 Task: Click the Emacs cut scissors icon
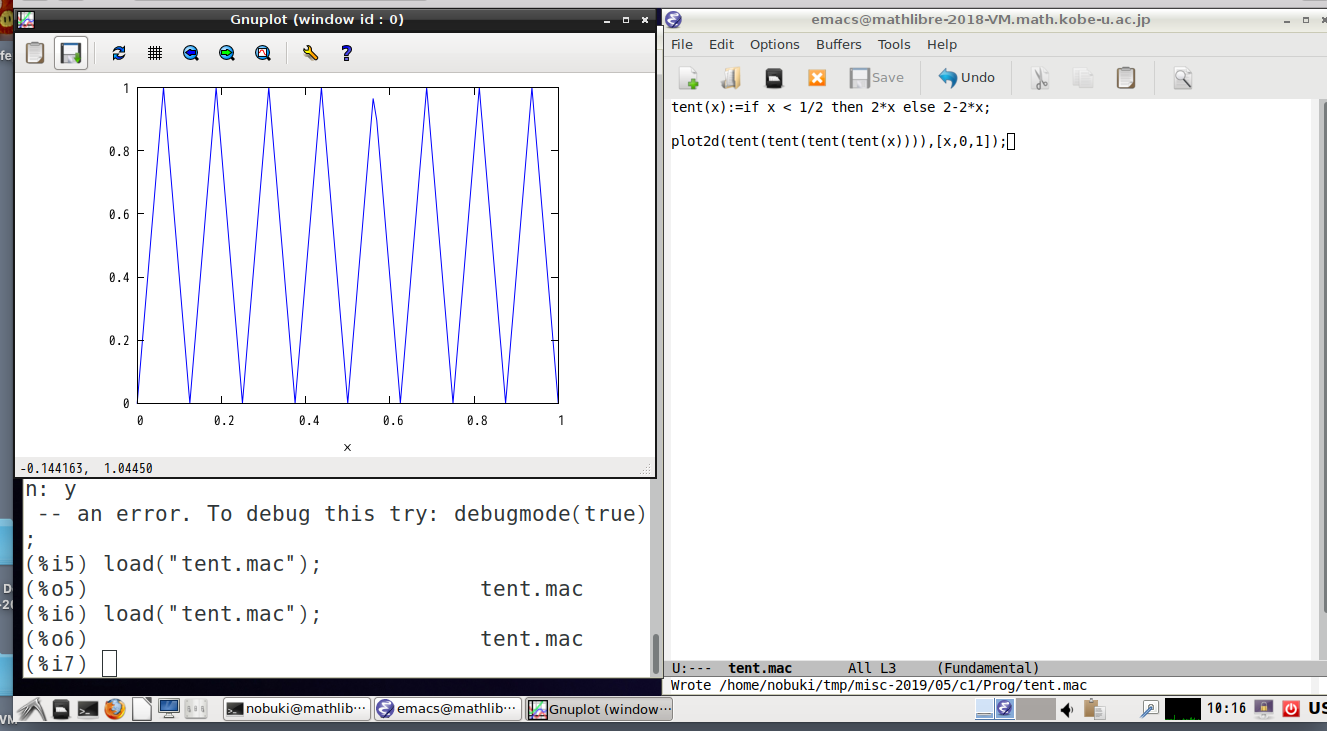point(1040,78)
